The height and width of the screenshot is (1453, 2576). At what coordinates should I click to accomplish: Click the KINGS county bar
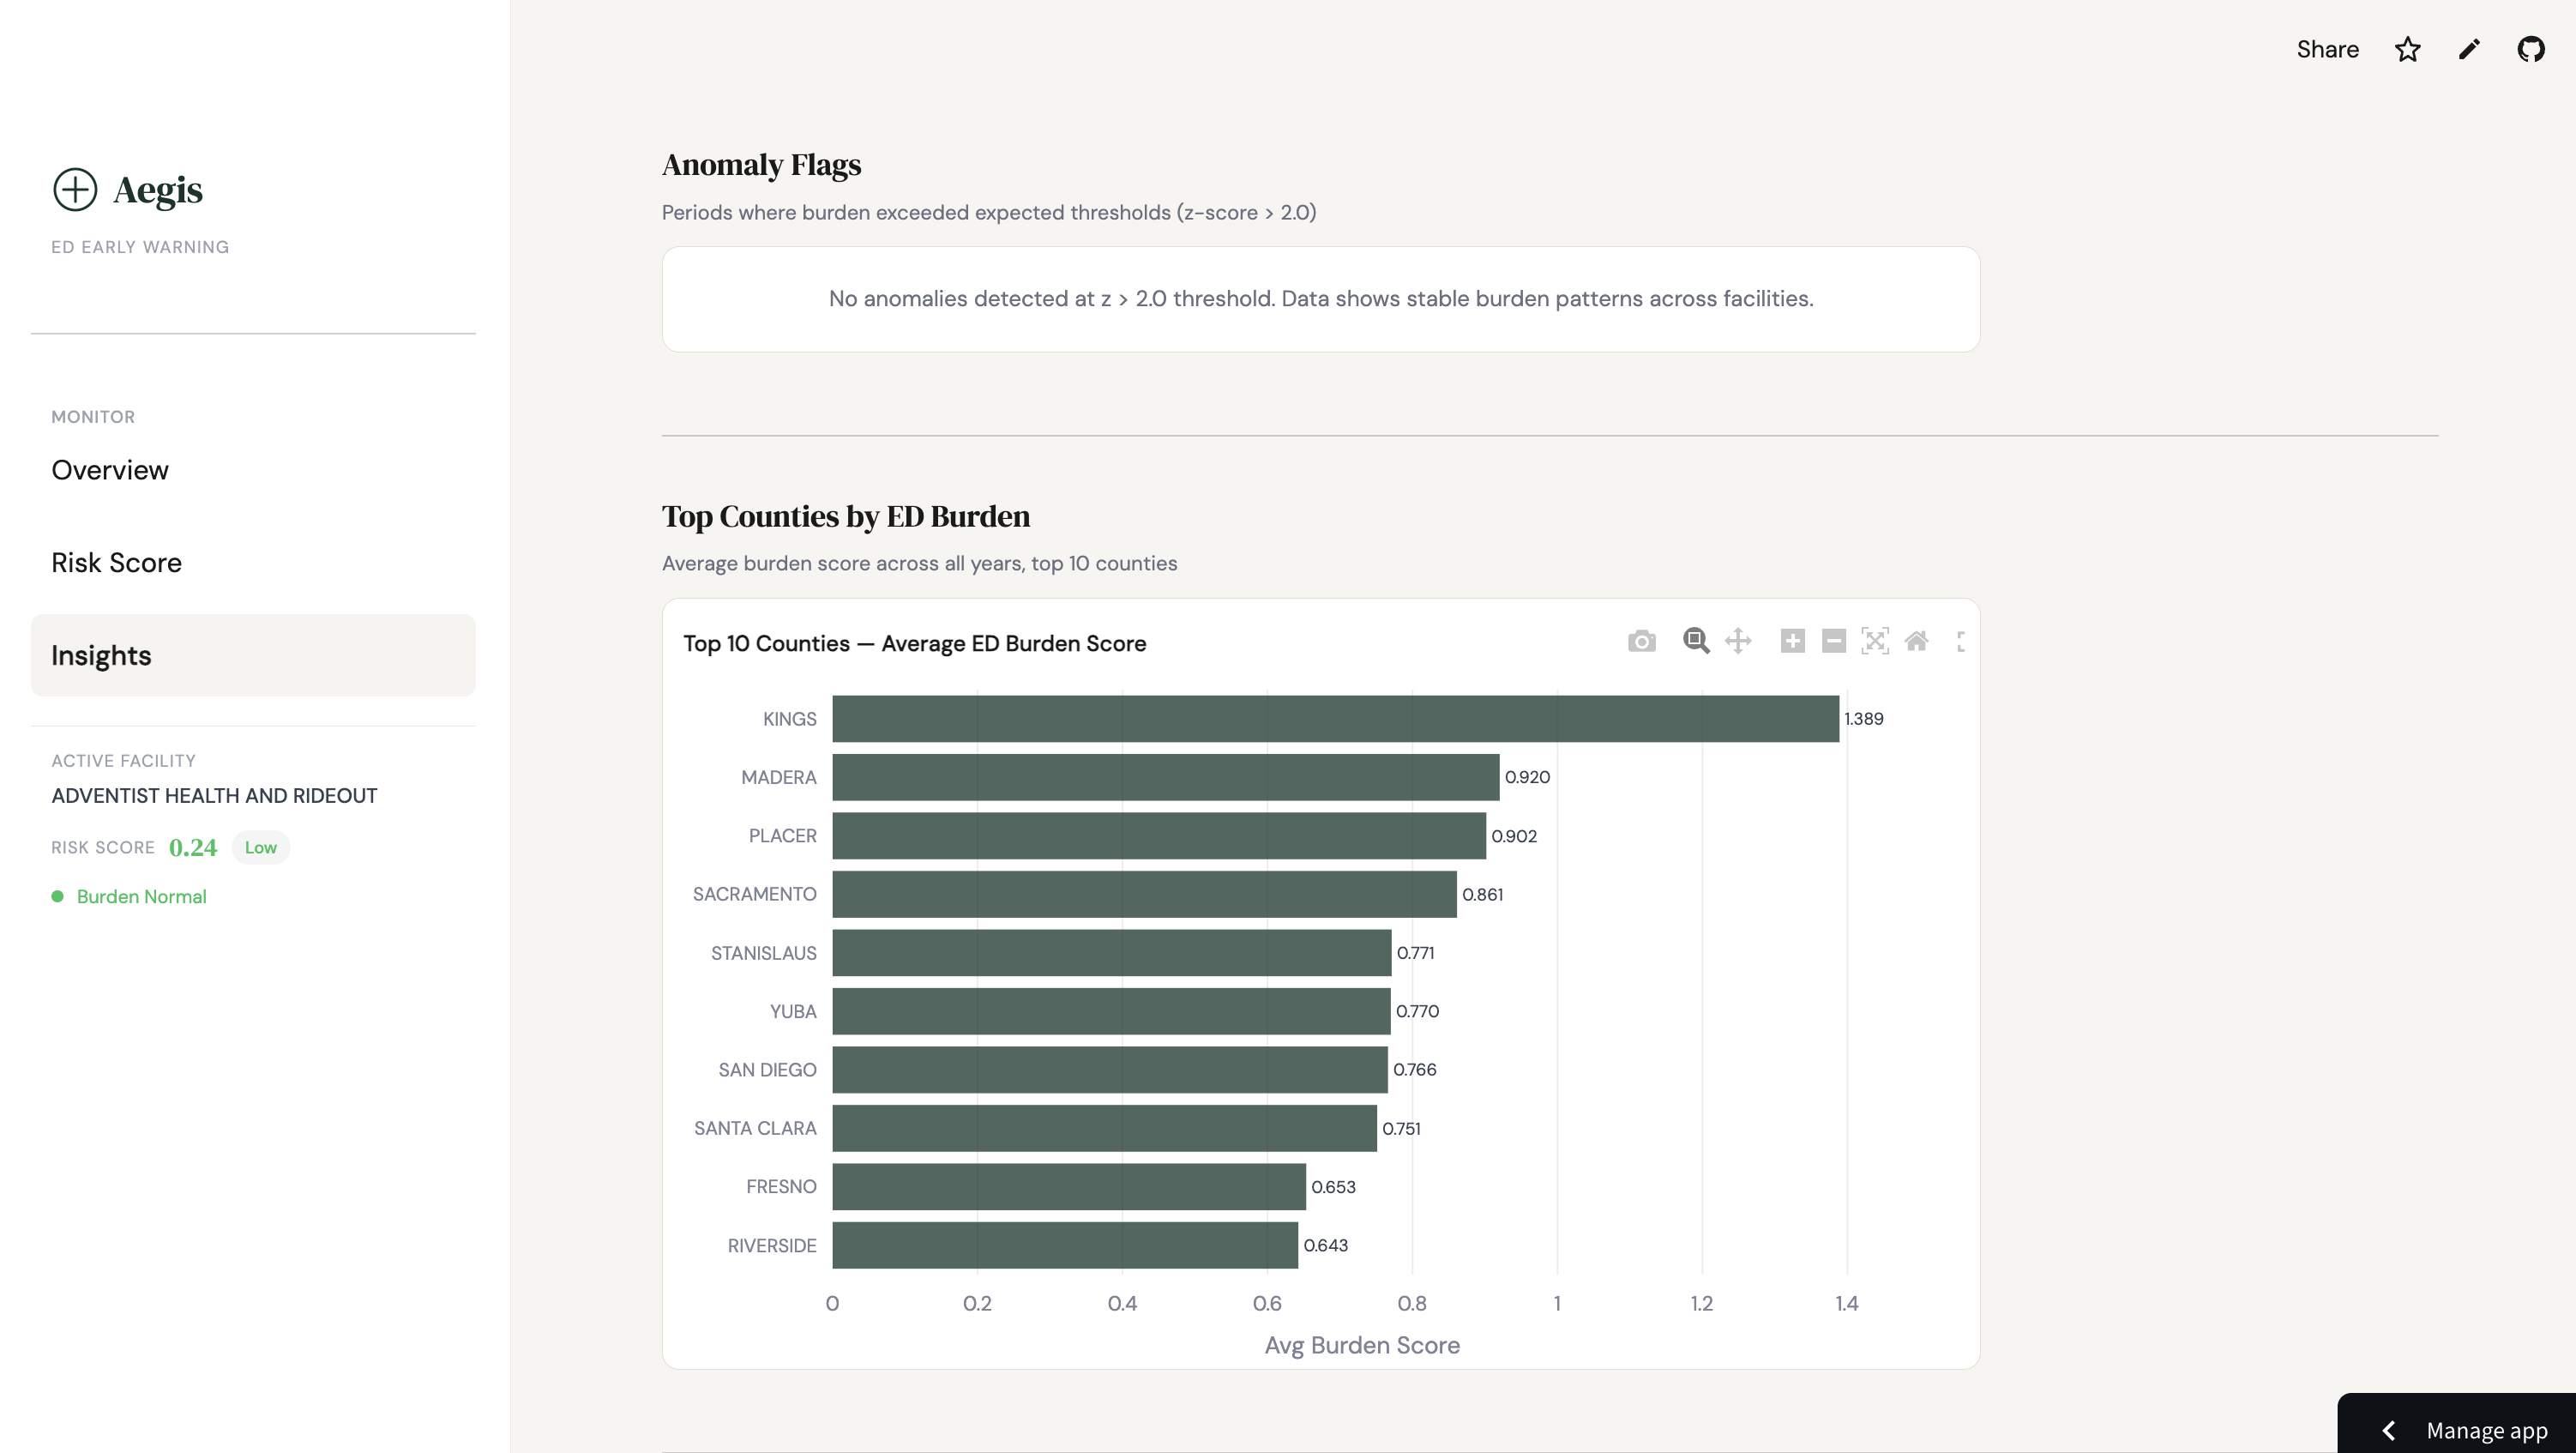pyautogui.click(x=1335, y=719)
